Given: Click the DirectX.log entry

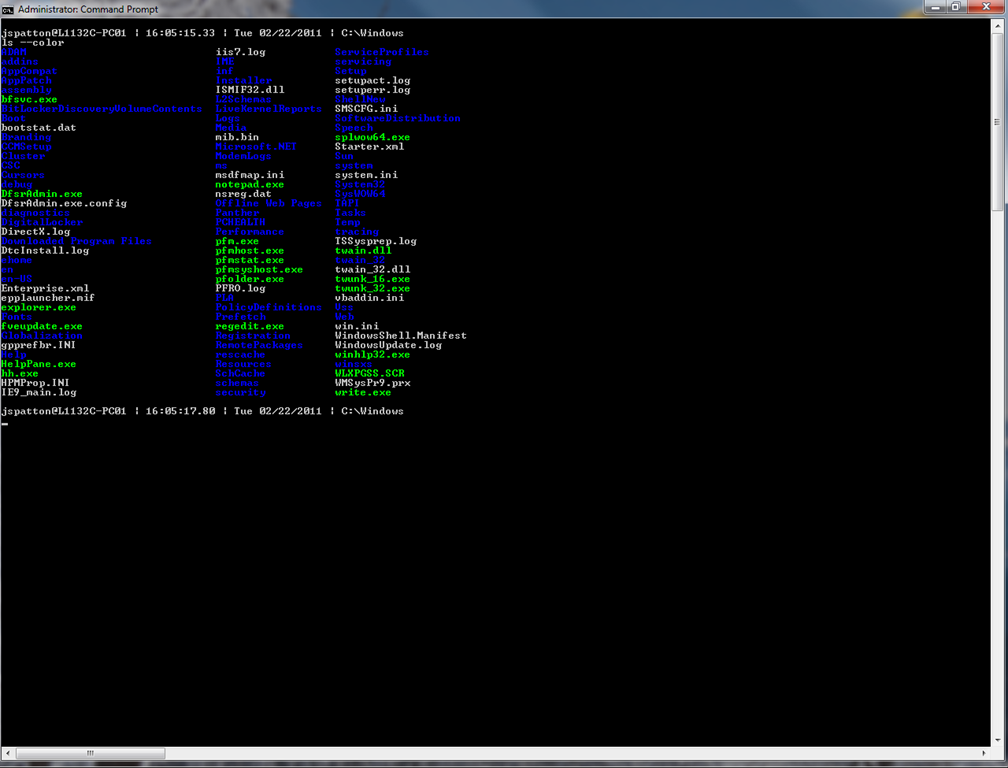Looking at the screenshot, I should (35, 232).
